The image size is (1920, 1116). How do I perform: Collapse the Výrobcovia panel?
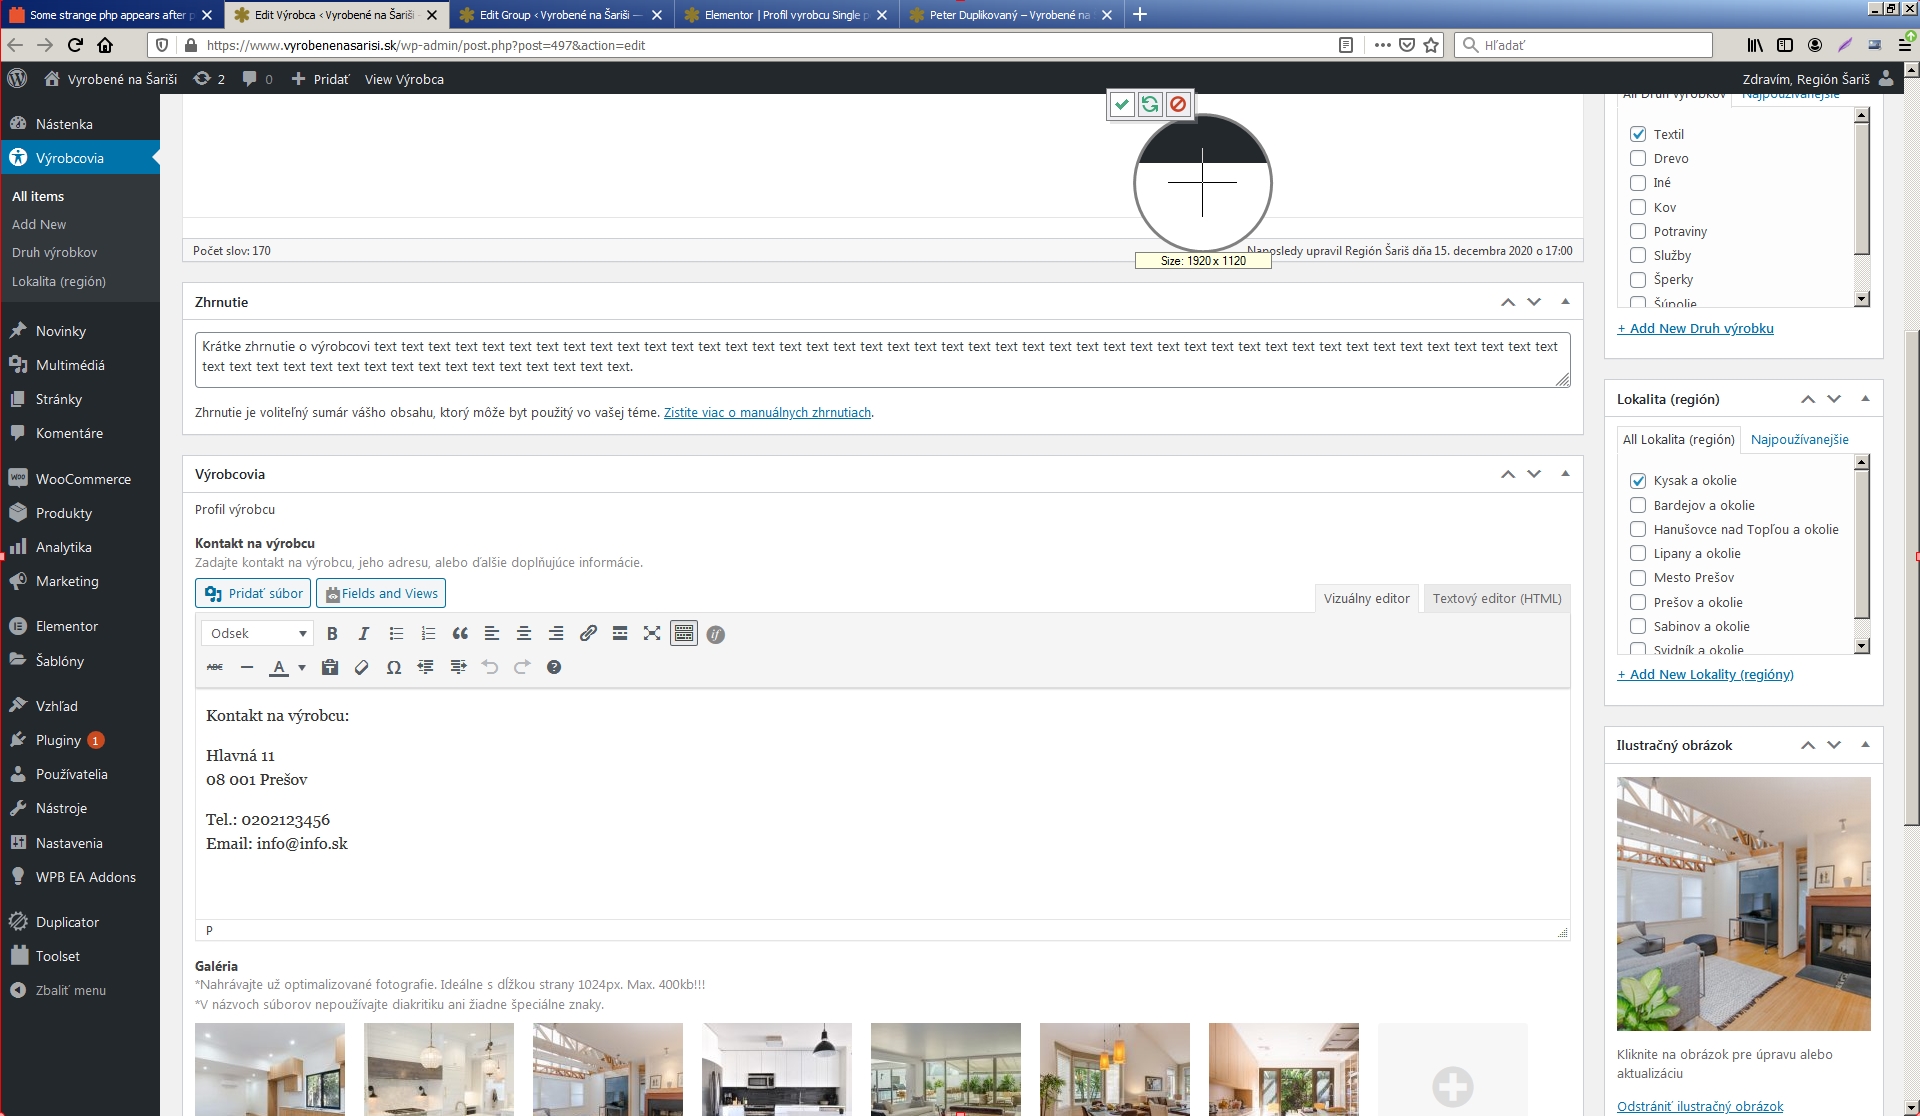pyautogui.click(x=1565, y=474)
